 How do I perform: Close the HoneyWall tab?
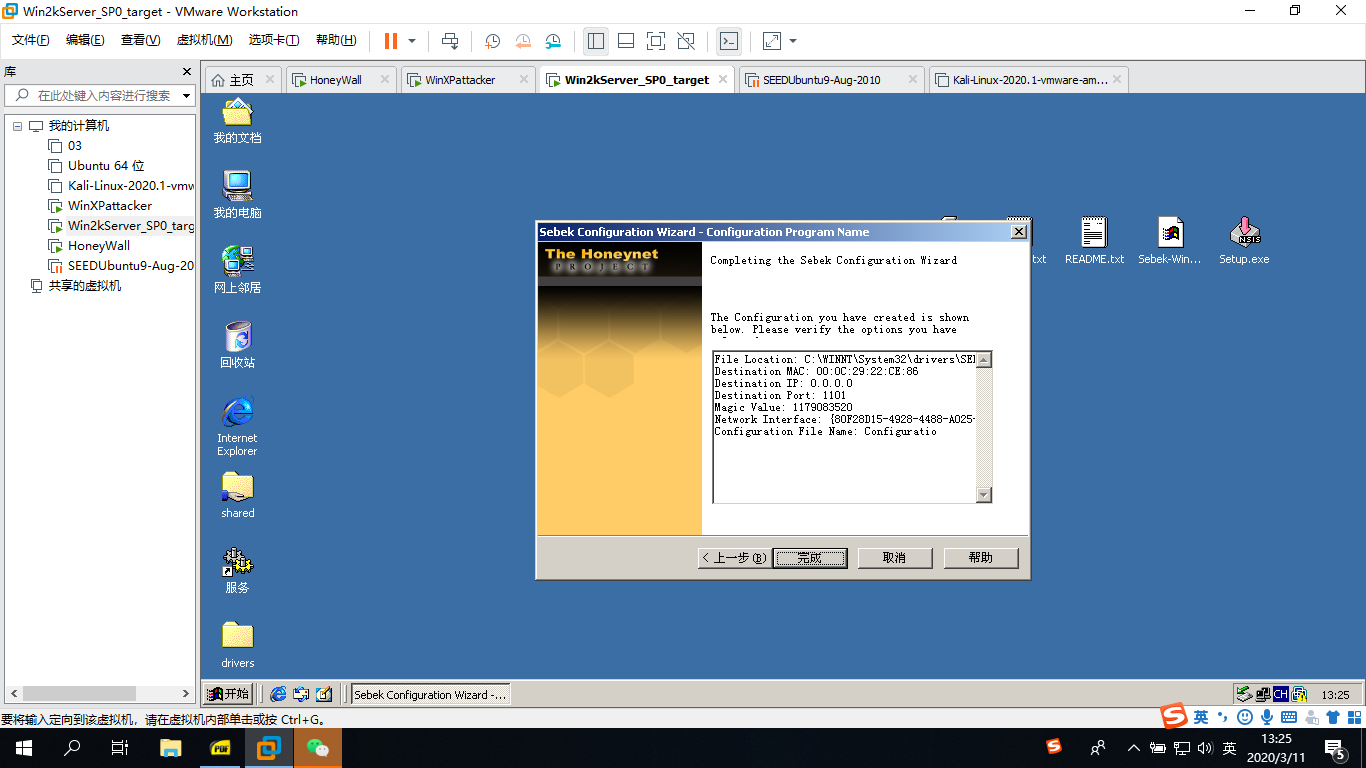click(x=385, y=80)
